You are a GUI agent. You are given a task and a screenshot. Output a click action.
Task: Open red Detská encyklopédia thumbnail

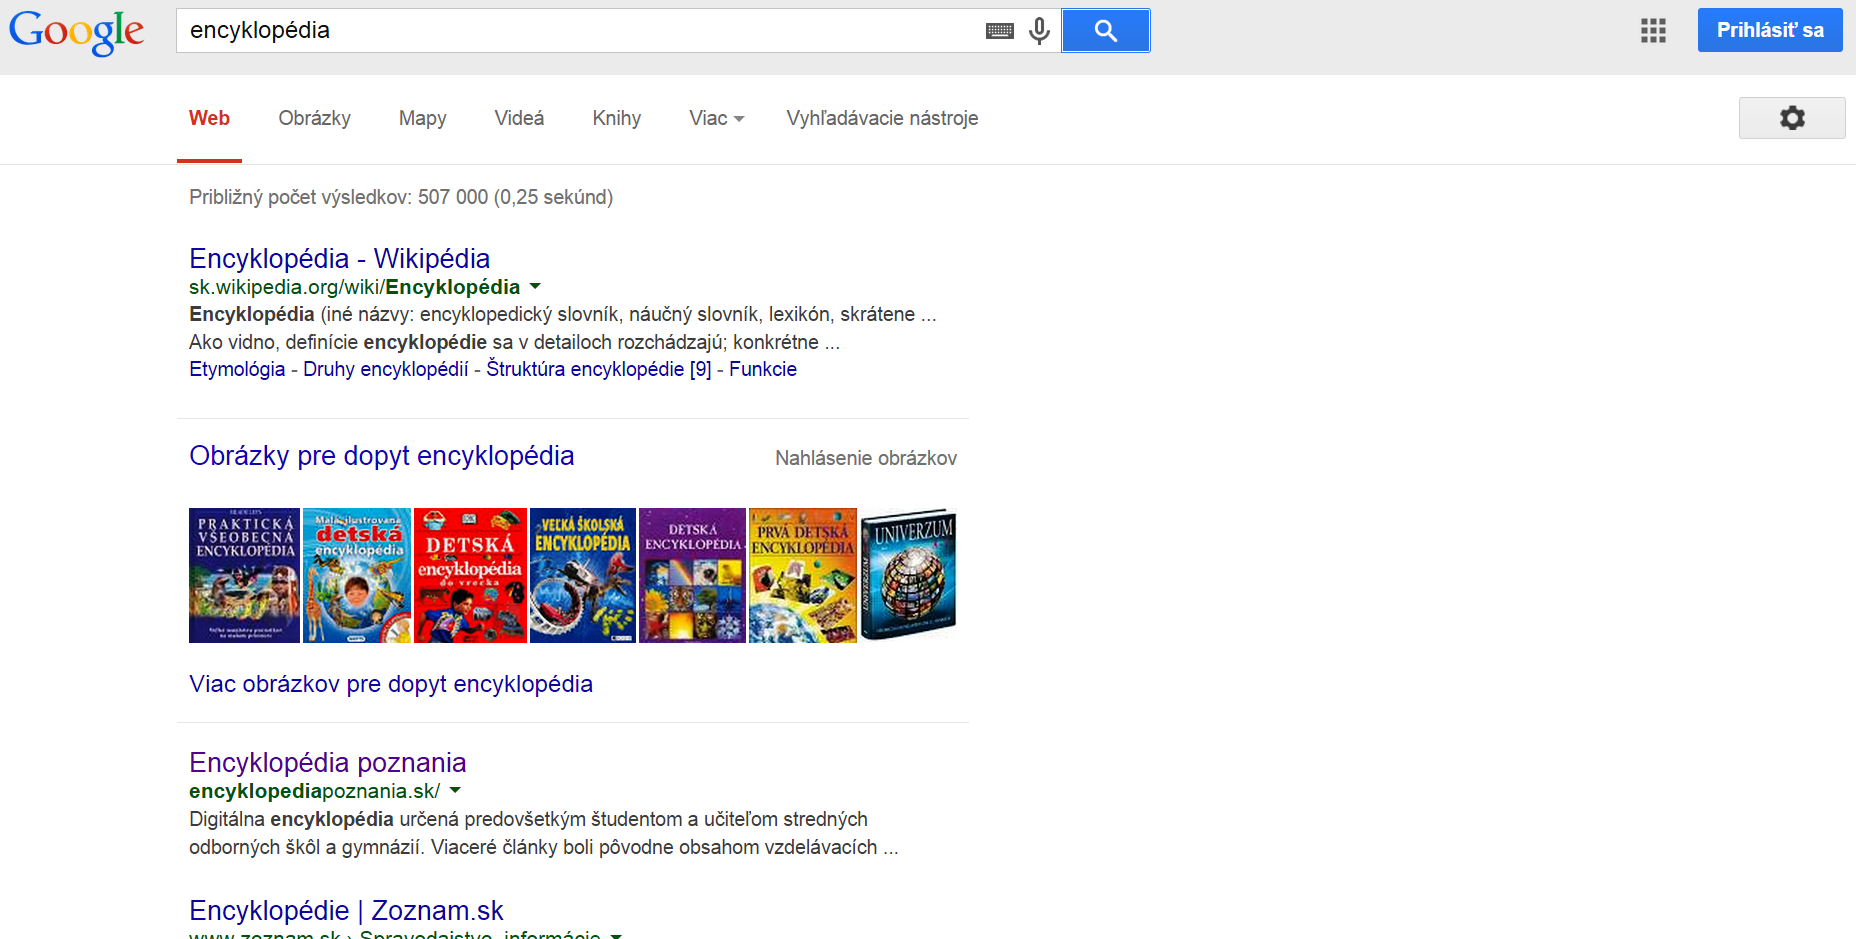click(470, 575)
